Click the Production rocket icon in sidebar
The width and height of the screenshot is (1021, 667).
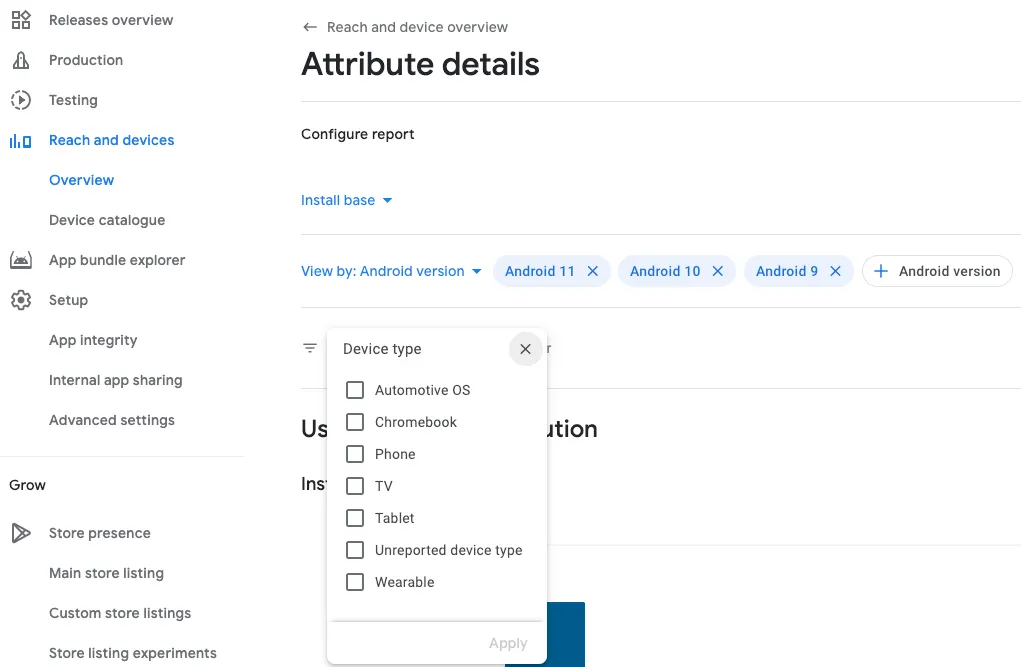pos(20,60)
